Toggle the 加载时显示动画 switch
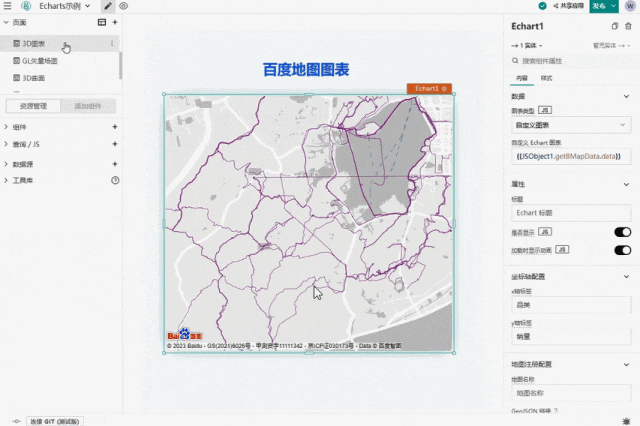Viewport: 640px width, 426px height. pos(622,250)
